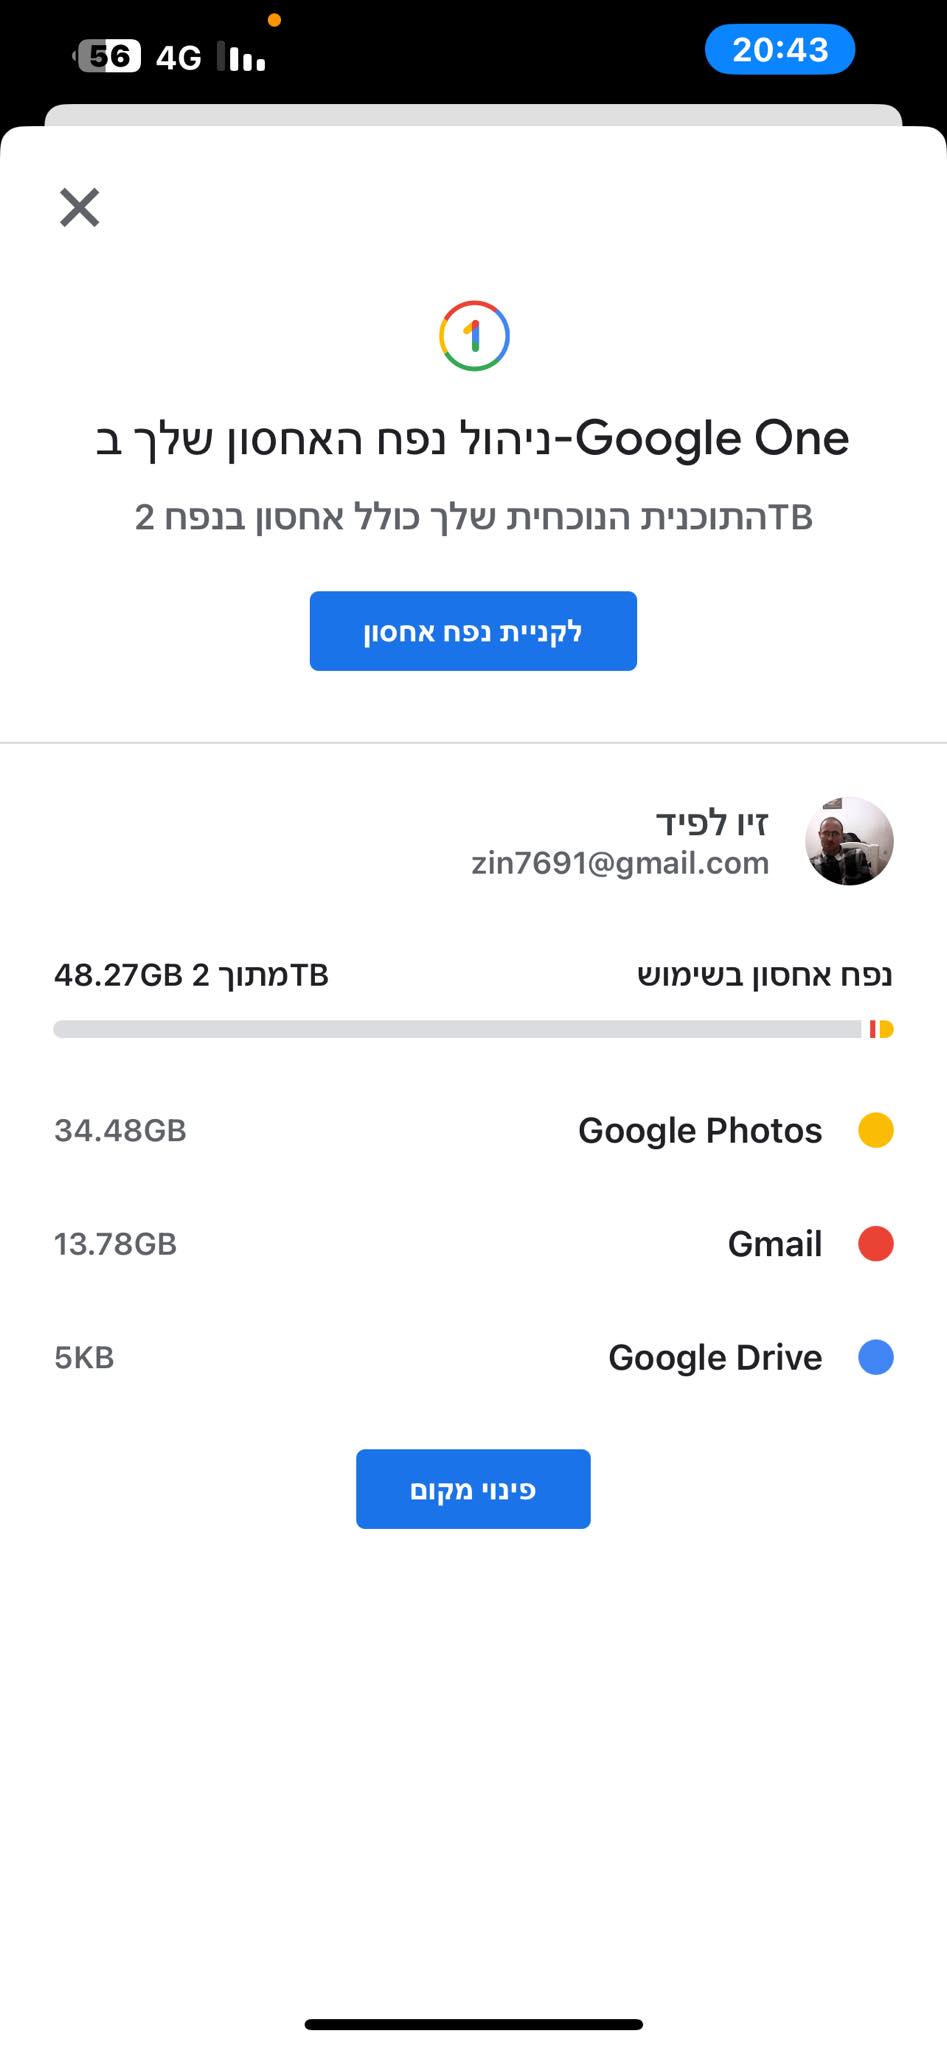Image resolution: width=947 pixels, height=2048 pixels.
Task: Tap the 34.48GB Photos usage value
Action: tap(120, 1130)
